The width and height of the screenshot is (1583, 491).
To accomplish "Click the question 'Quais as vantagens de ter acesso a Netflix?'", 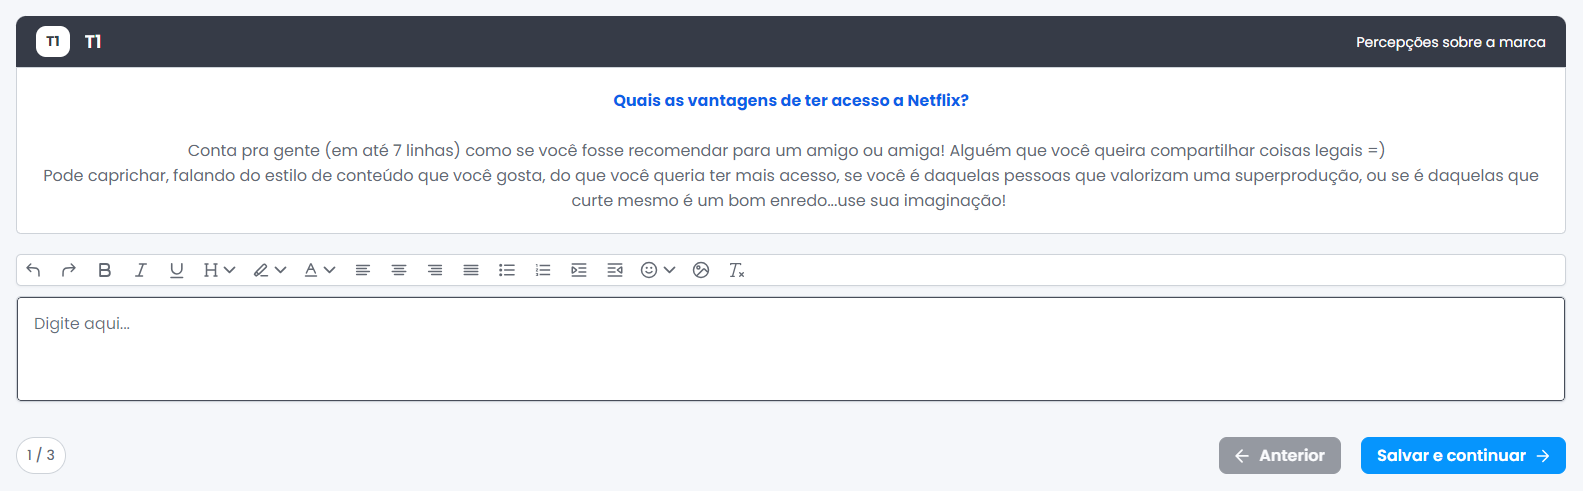I will coord(791,100).
